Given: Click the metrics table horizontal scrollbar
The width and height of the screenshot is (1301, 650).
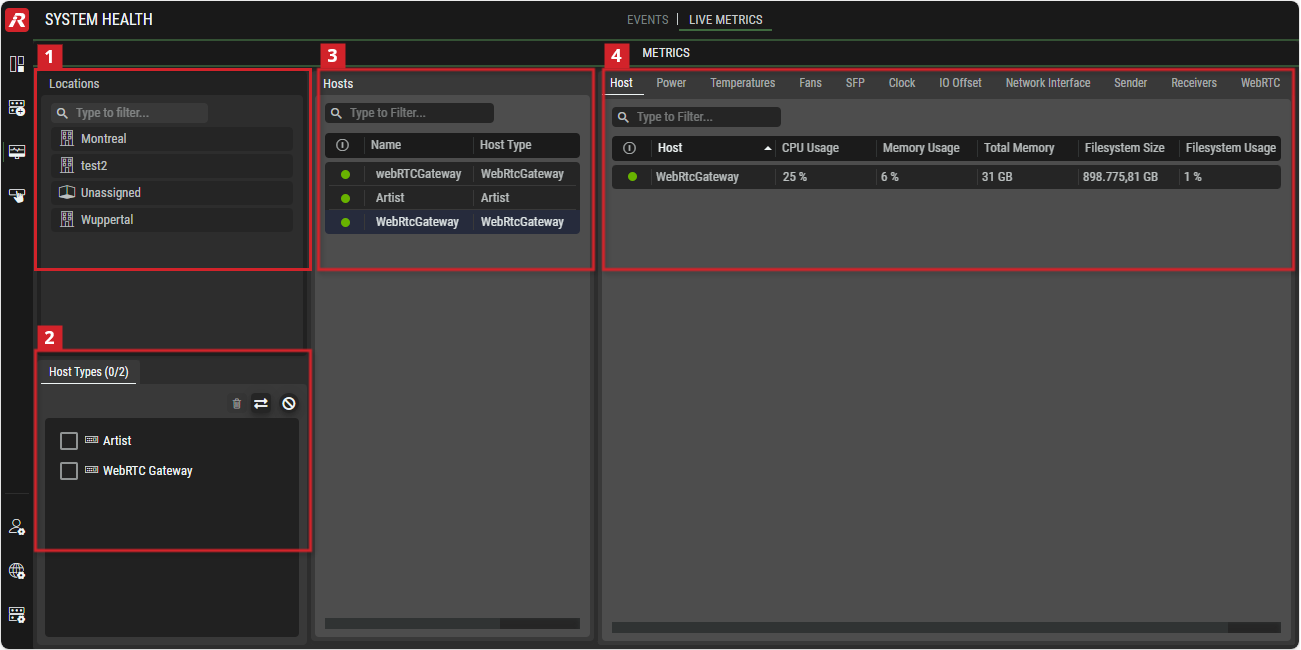Looking at the screenshot, I should pyautogui.click(x=920, y=628).
